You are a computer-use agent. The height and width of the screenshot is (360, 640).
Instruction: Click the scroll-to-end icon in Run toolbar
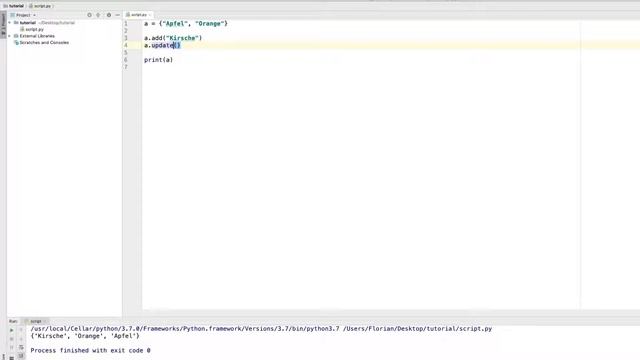tap(21, 356)
